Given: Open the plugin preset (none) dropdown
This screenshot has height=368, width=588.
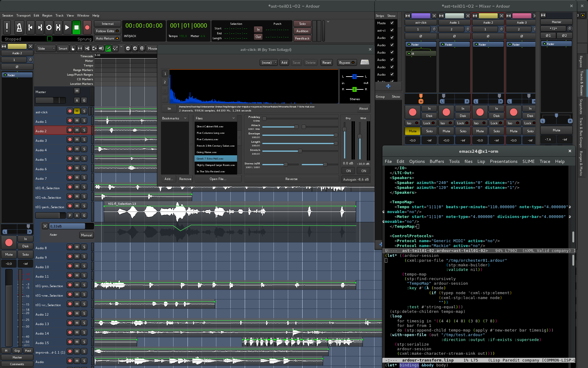Looking at the screenshot, I should tap(268, 63).
